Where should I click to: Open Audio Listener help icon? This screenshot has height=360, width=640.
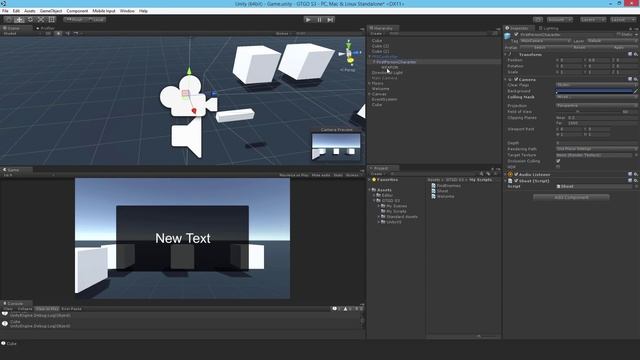(x=630, y=174)
